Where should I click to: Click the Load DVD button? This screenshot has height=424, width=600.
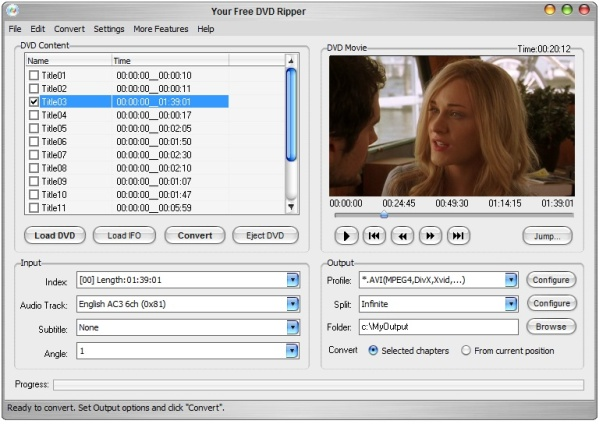point(55,235)
